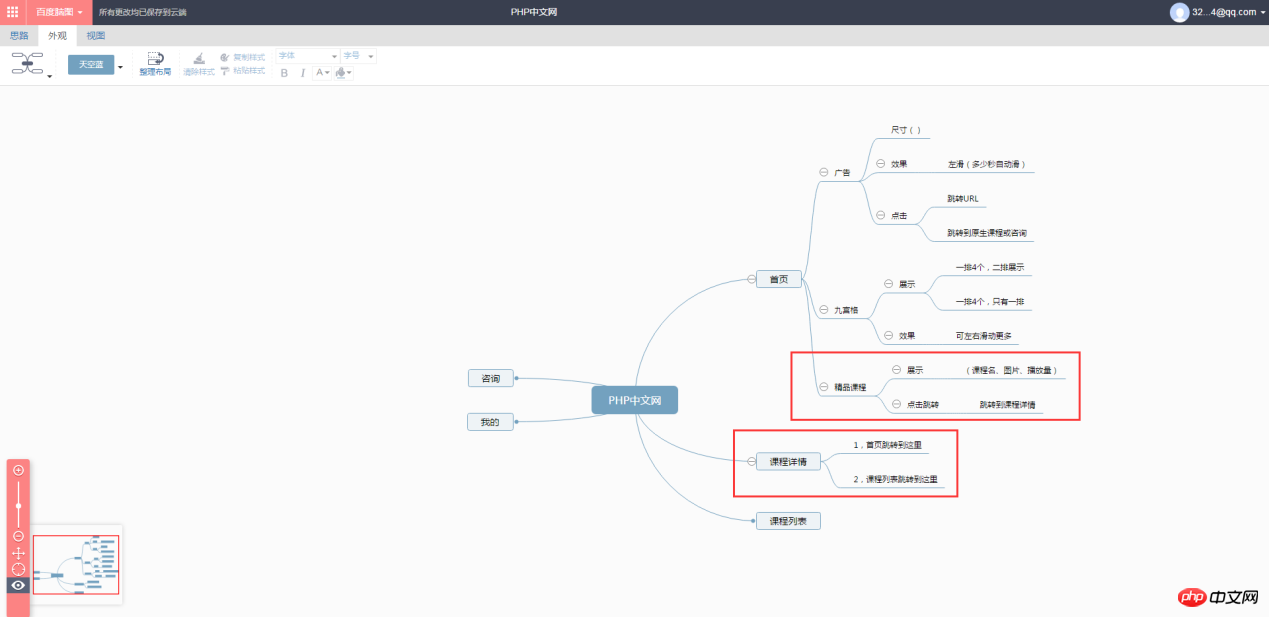Click 粘贴样式 paste style
The image size is (1269, 617).
tap(243, 71)
